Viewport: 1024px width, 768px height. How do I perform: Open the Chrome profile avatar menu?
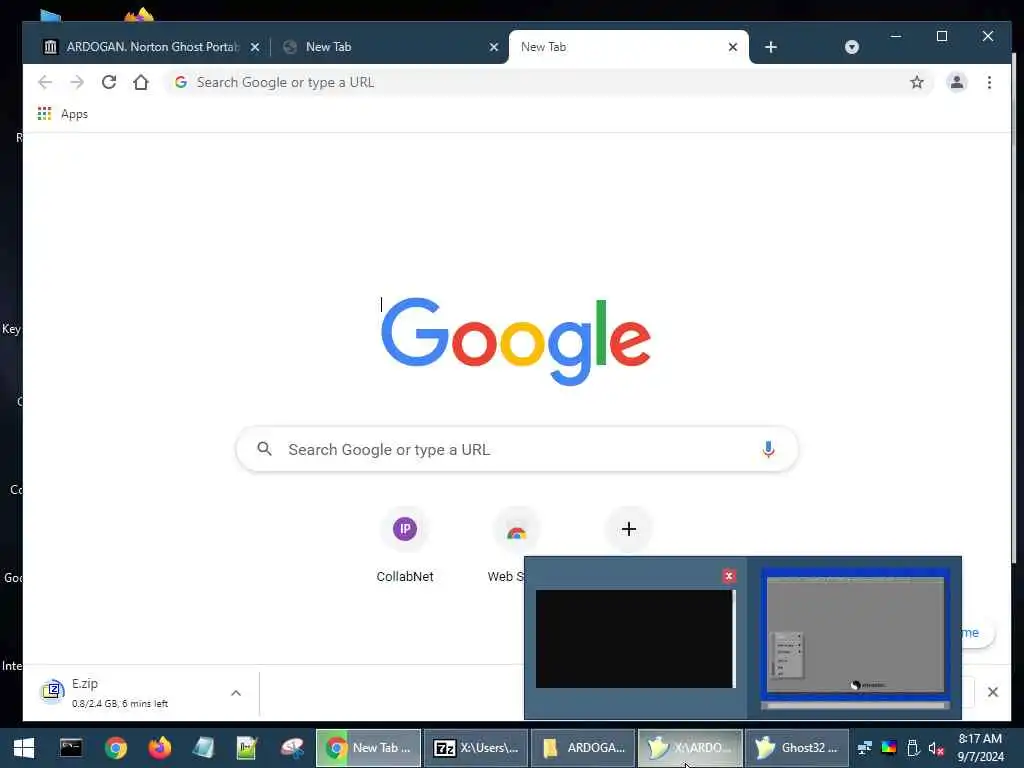(x=957, y=82)
